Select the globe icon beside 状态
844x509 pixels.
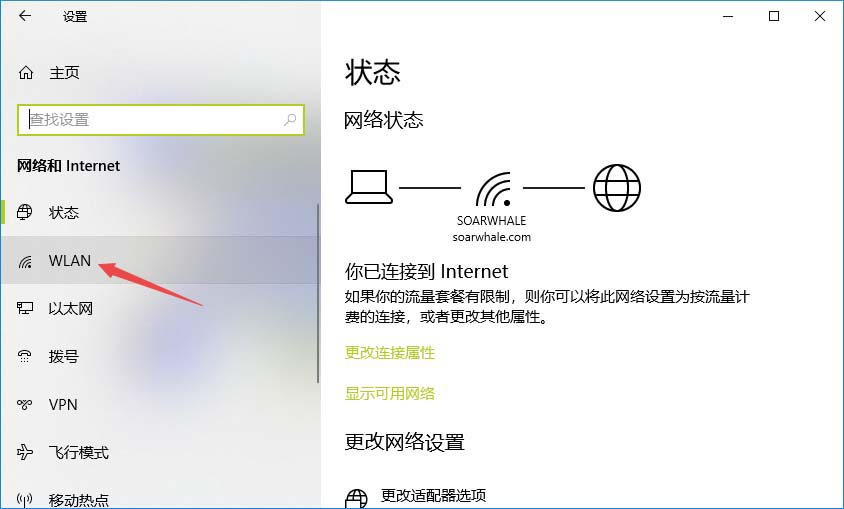[x=25, y=212]
